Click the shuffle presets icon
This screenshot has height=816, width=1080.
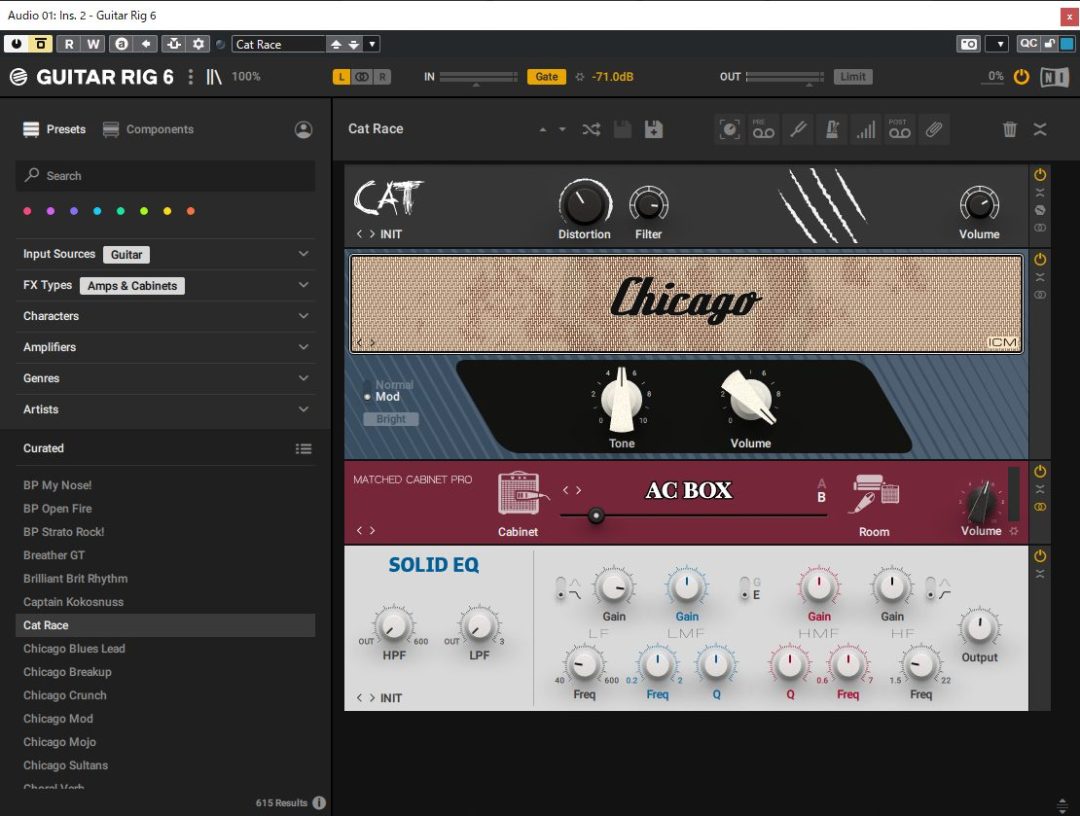coord(591,129)
